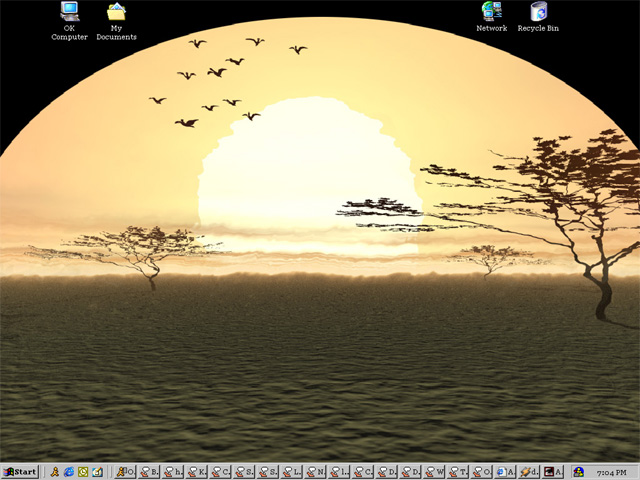
Task: Click the system tray icon beside clock
Action: click(579, 471)
